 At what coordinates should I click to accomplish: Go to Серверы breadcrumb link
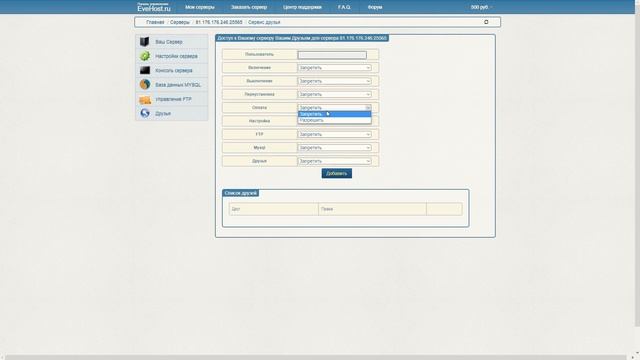coord(180,22)
